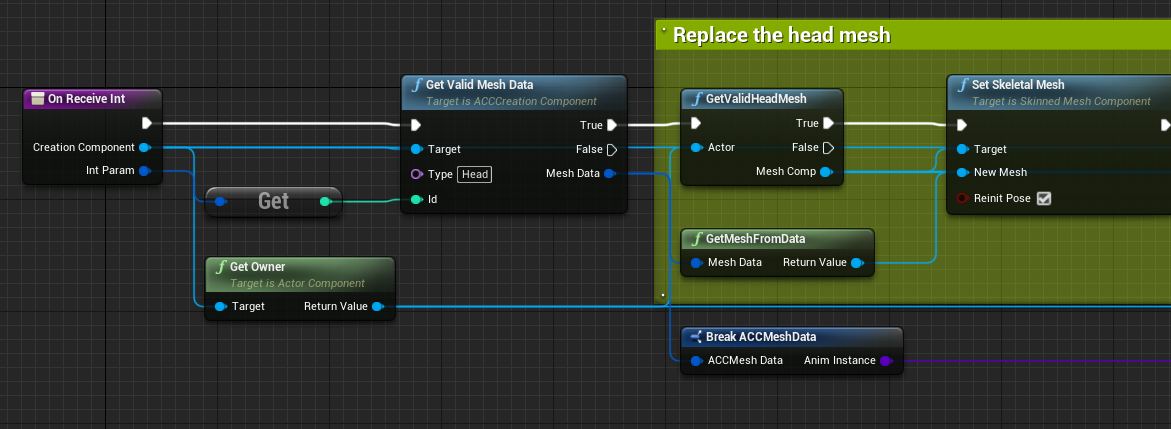Click the New Mesh input pin
This screenshot has height=429, width=1171.
coord(962,172)
